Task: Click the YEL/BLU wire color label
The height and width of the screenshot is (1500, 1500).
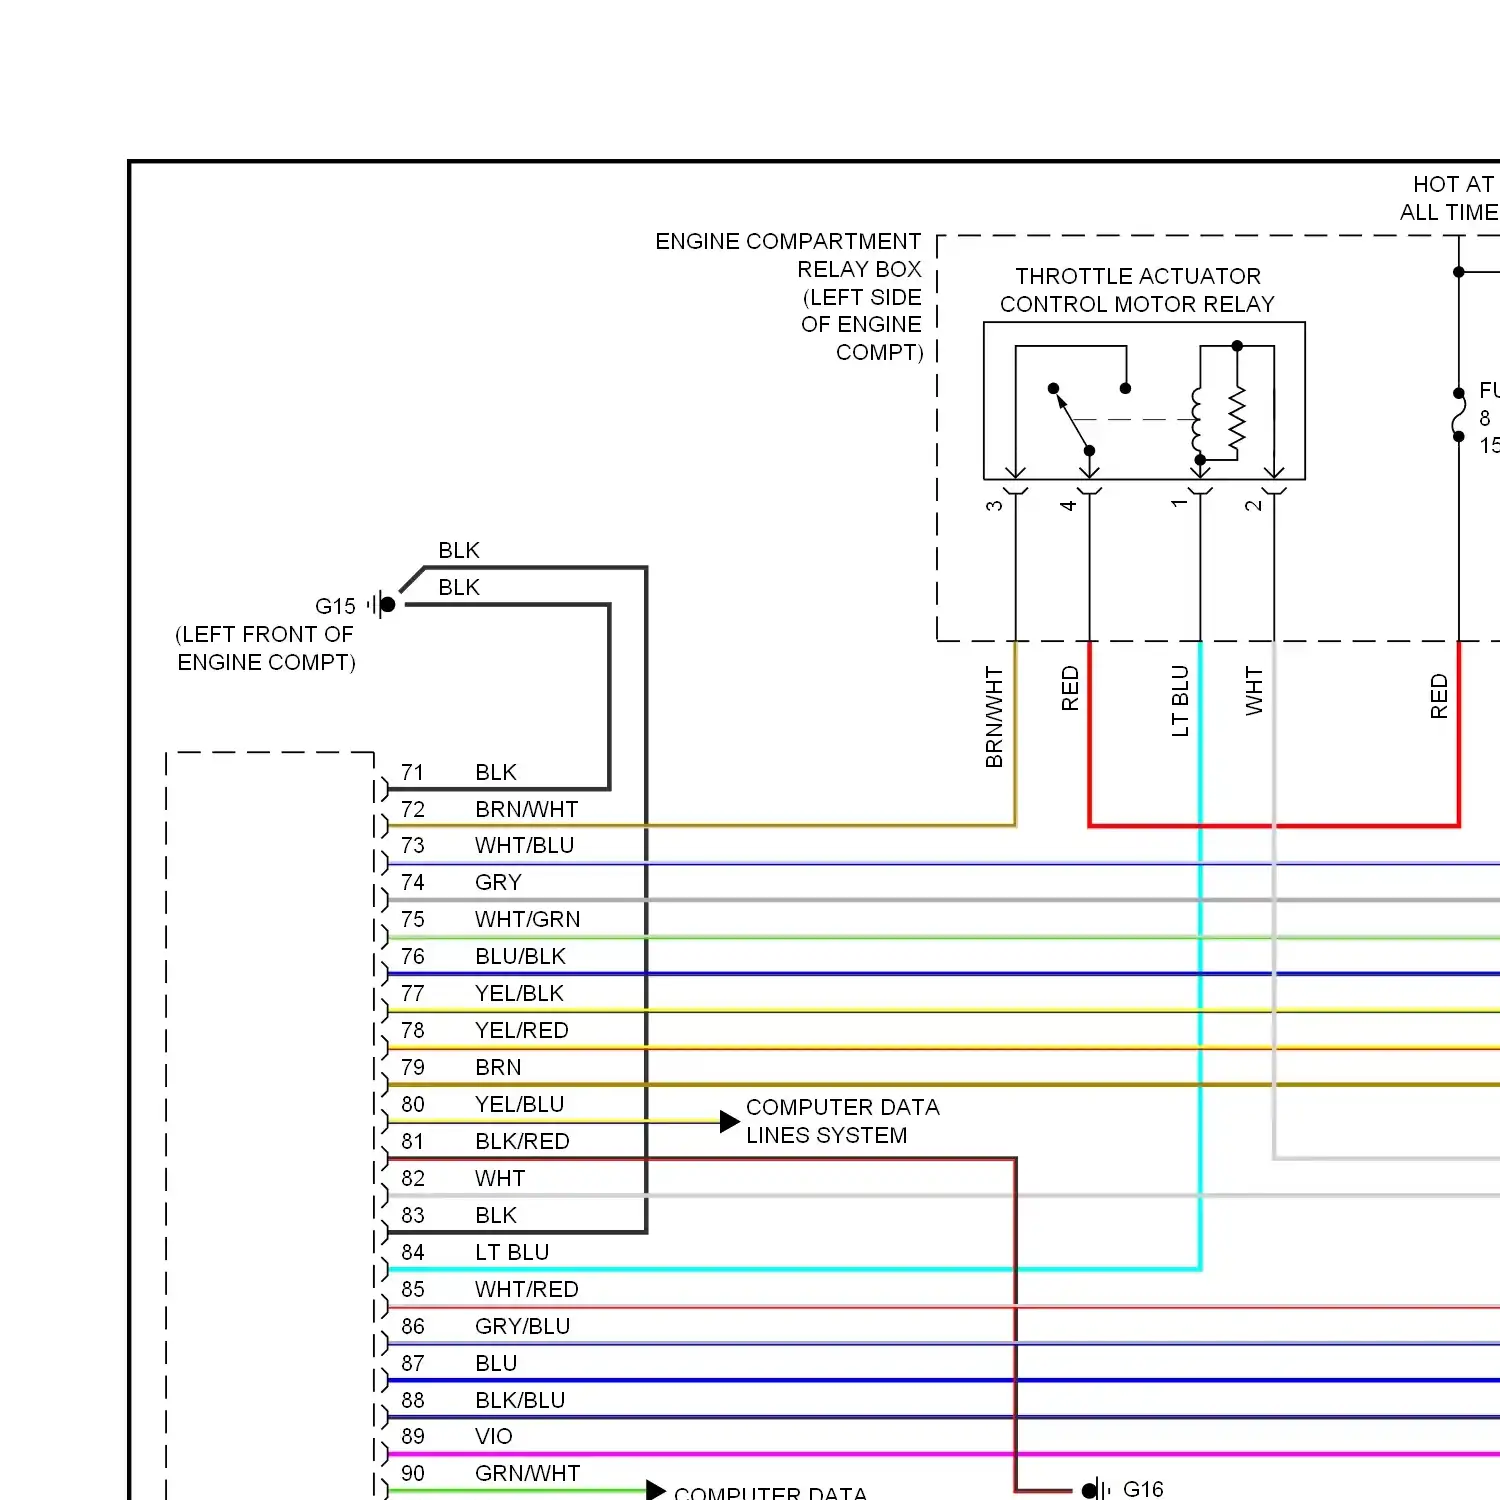Action: tap(520, 1104)
